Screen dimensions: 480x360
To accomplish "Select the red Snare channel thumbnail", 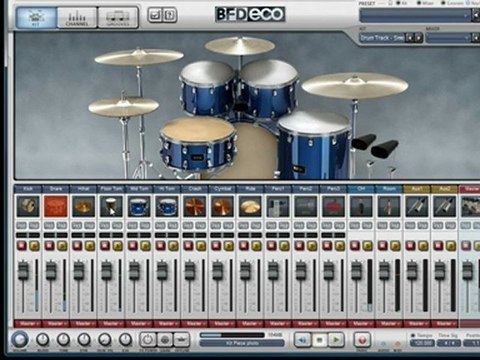I will pyautogui.click(x=56, y=206).
